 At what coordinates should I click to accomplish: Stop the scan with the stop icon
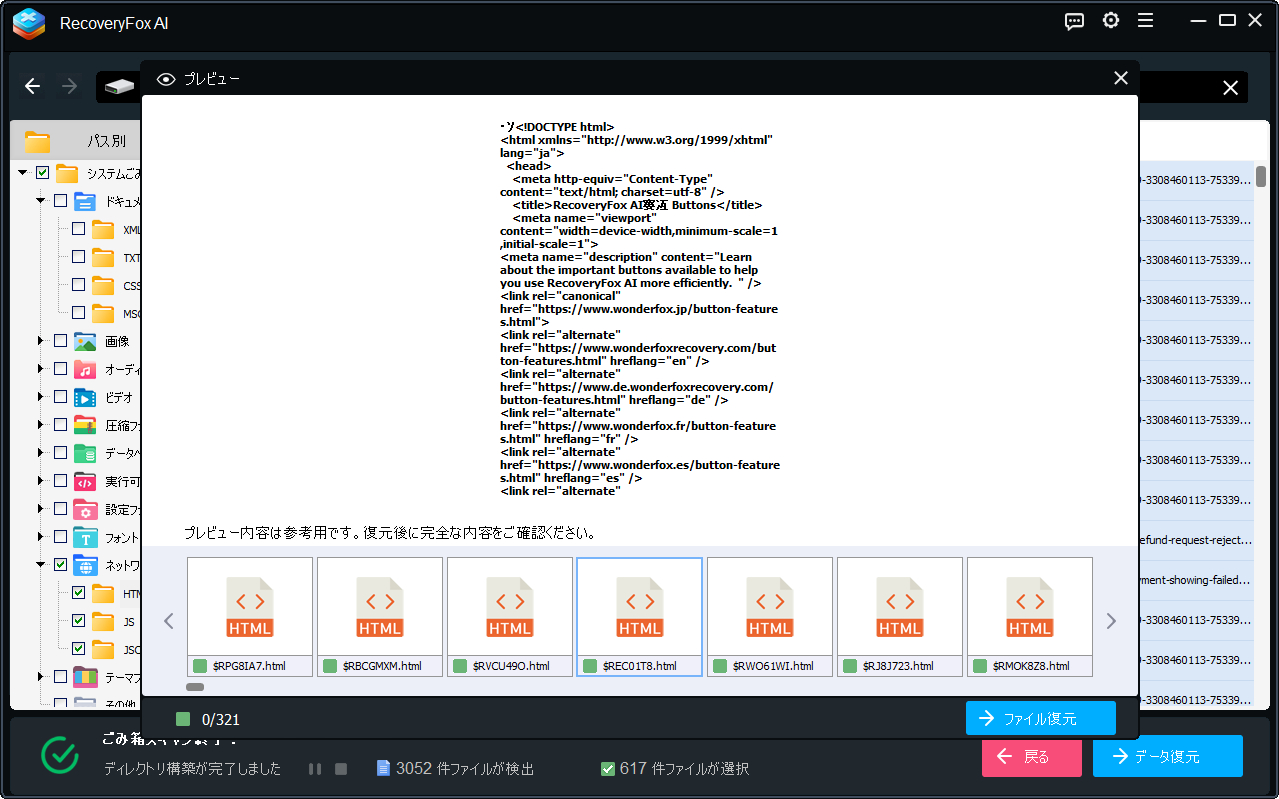point(341,769)
